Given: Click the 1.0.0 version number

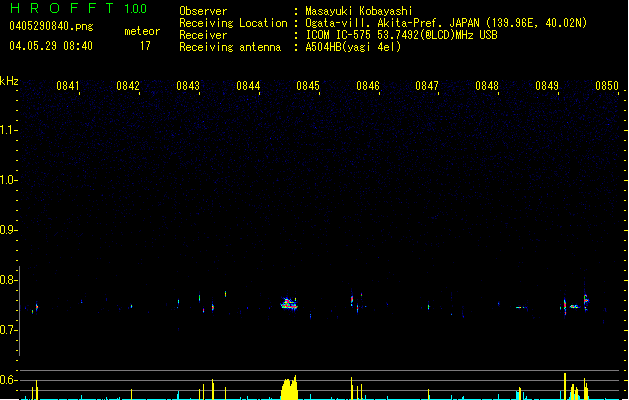Looking at the screenshot, I should [136, 9].
